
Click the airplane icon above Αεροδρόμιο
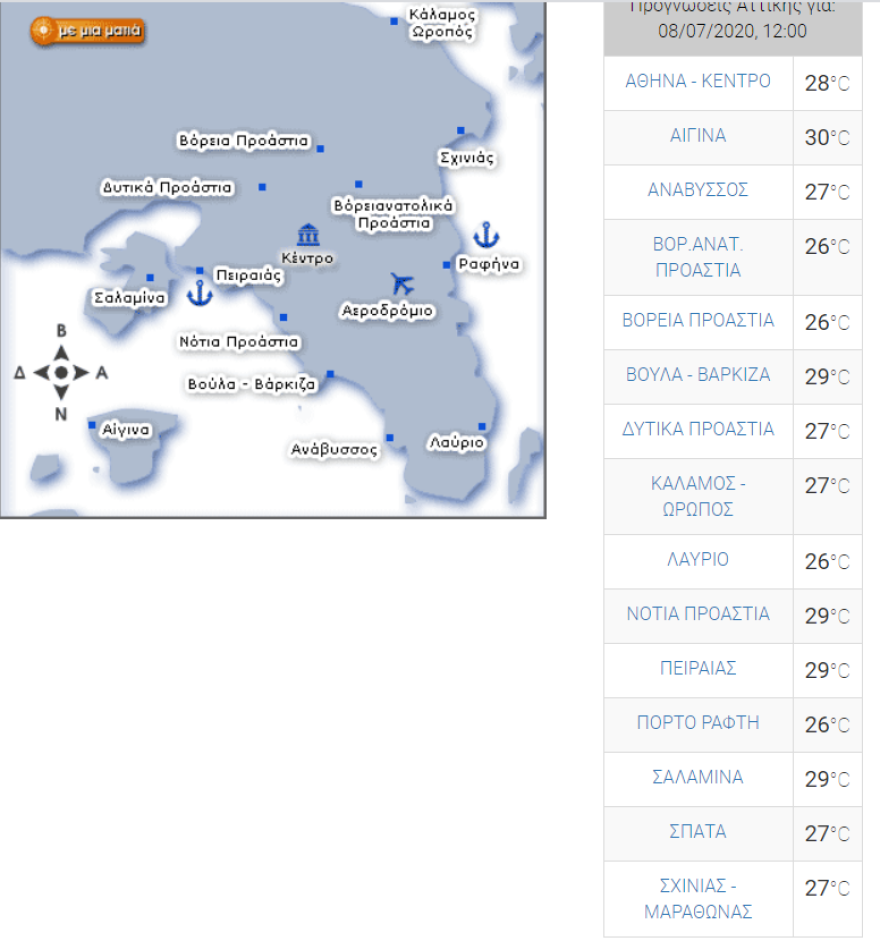coord(403,284)
